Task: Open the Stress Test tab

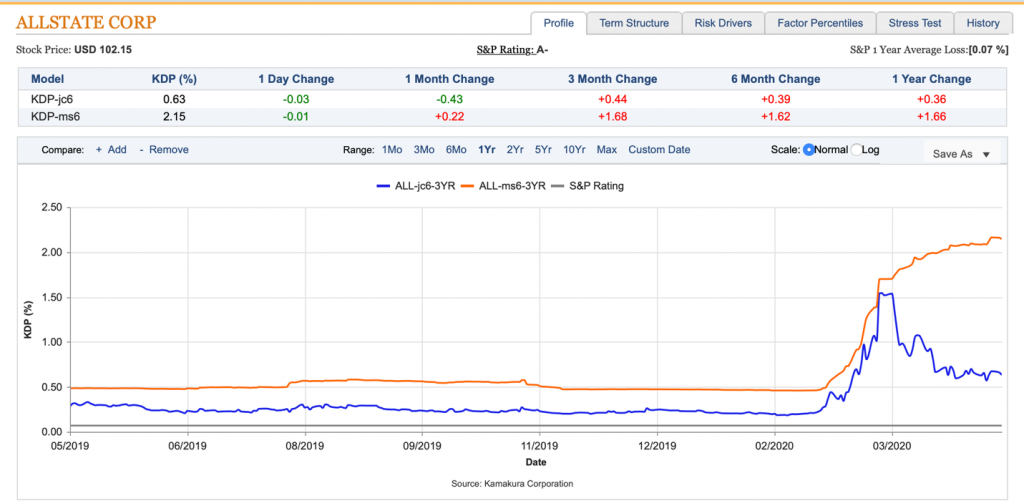Action: click(x=915, y=23)
